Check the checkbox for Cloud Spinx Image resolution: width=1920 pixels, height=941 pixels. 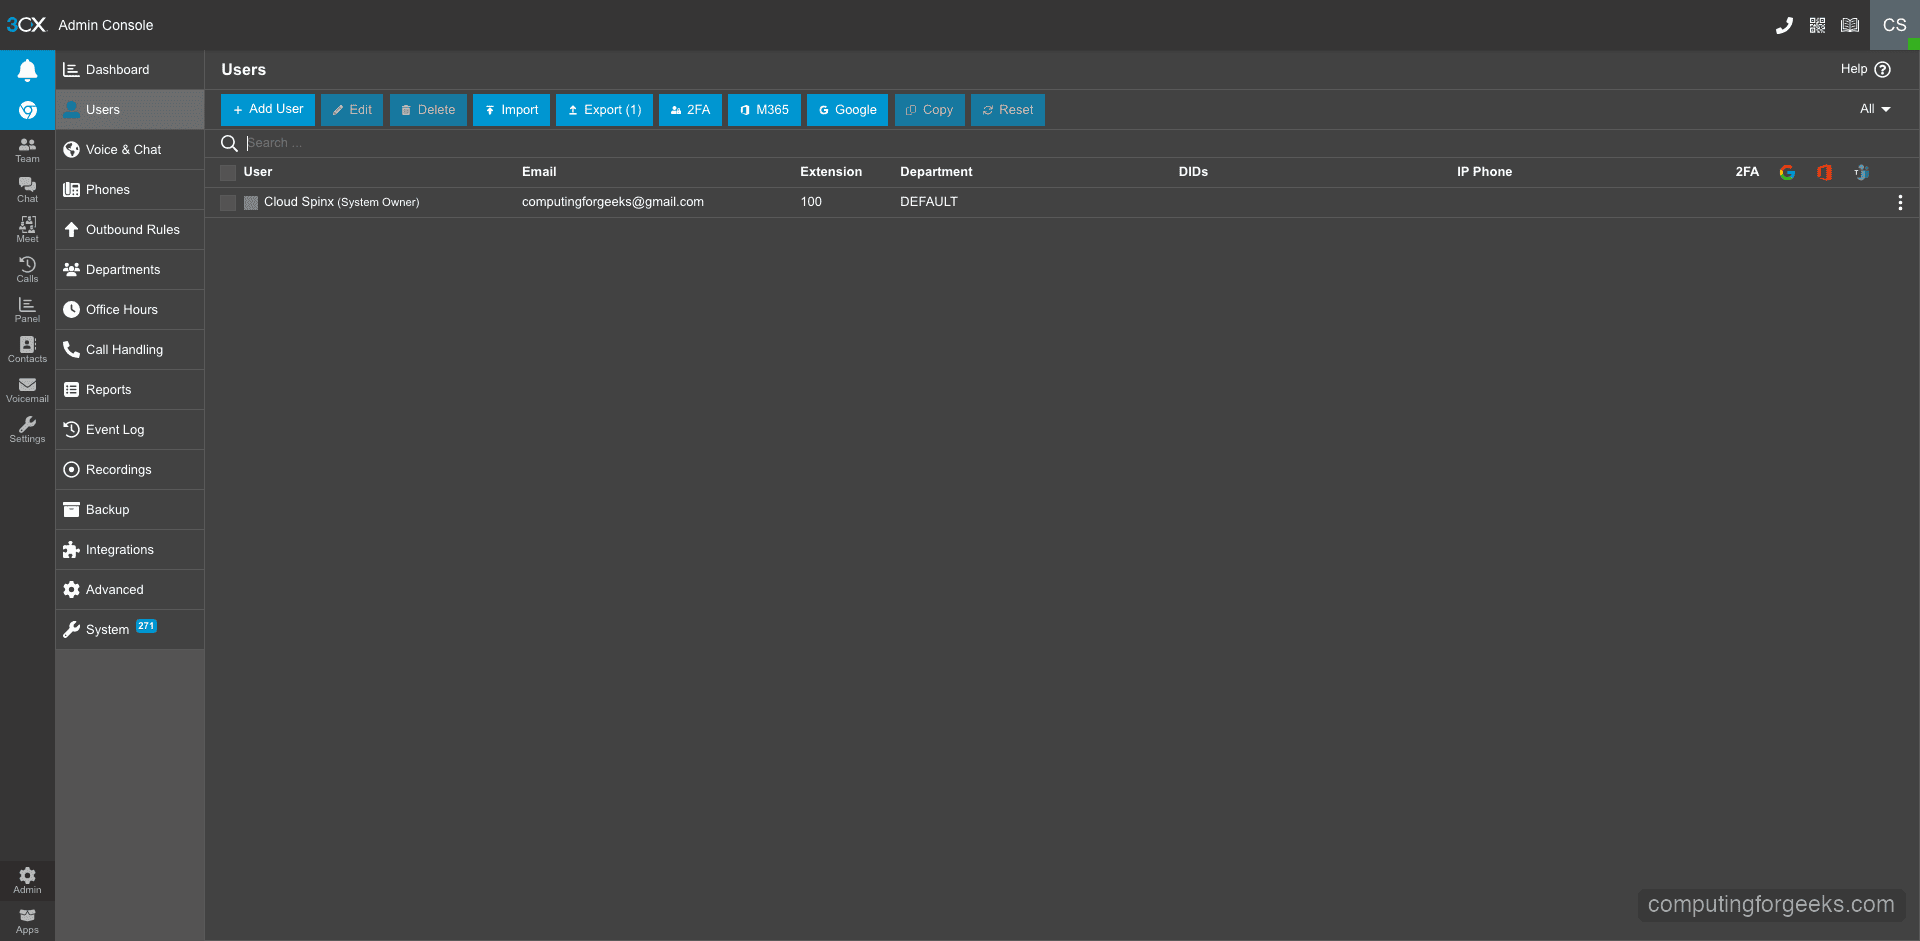point(228,203)
